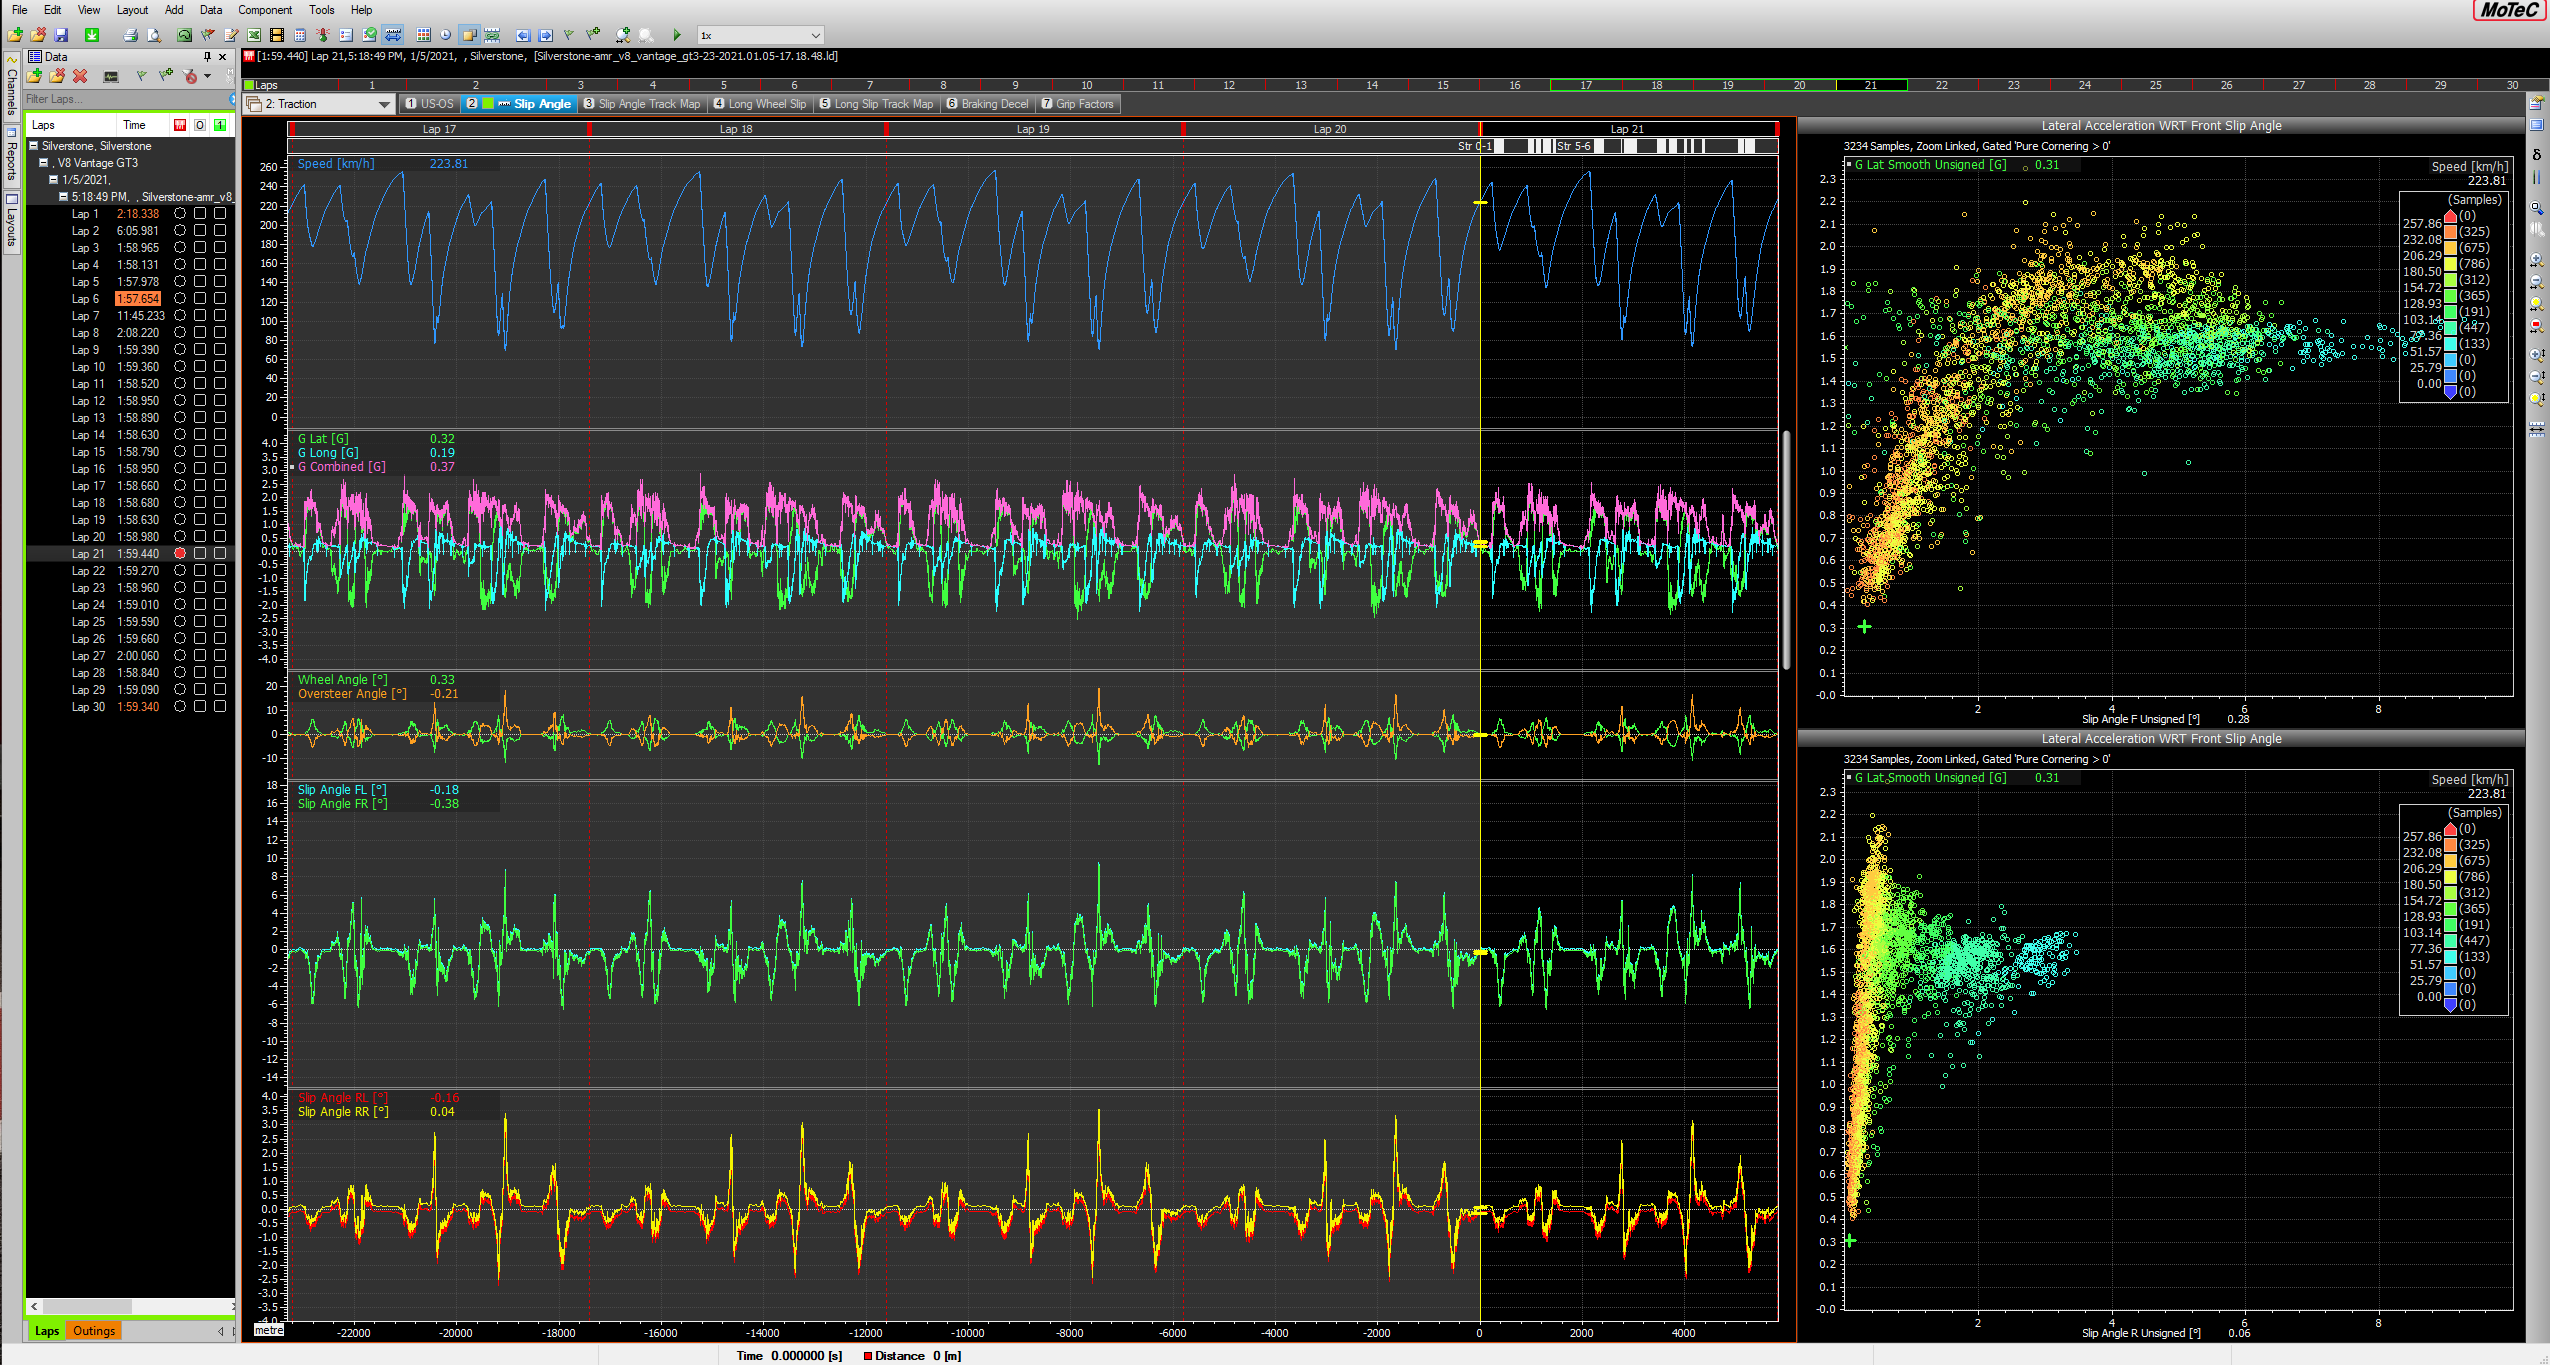Screen dimensions: 2550x1365
Task: Toggle Lap 6 overlay checkbox
Action: (x=200, y=298)
